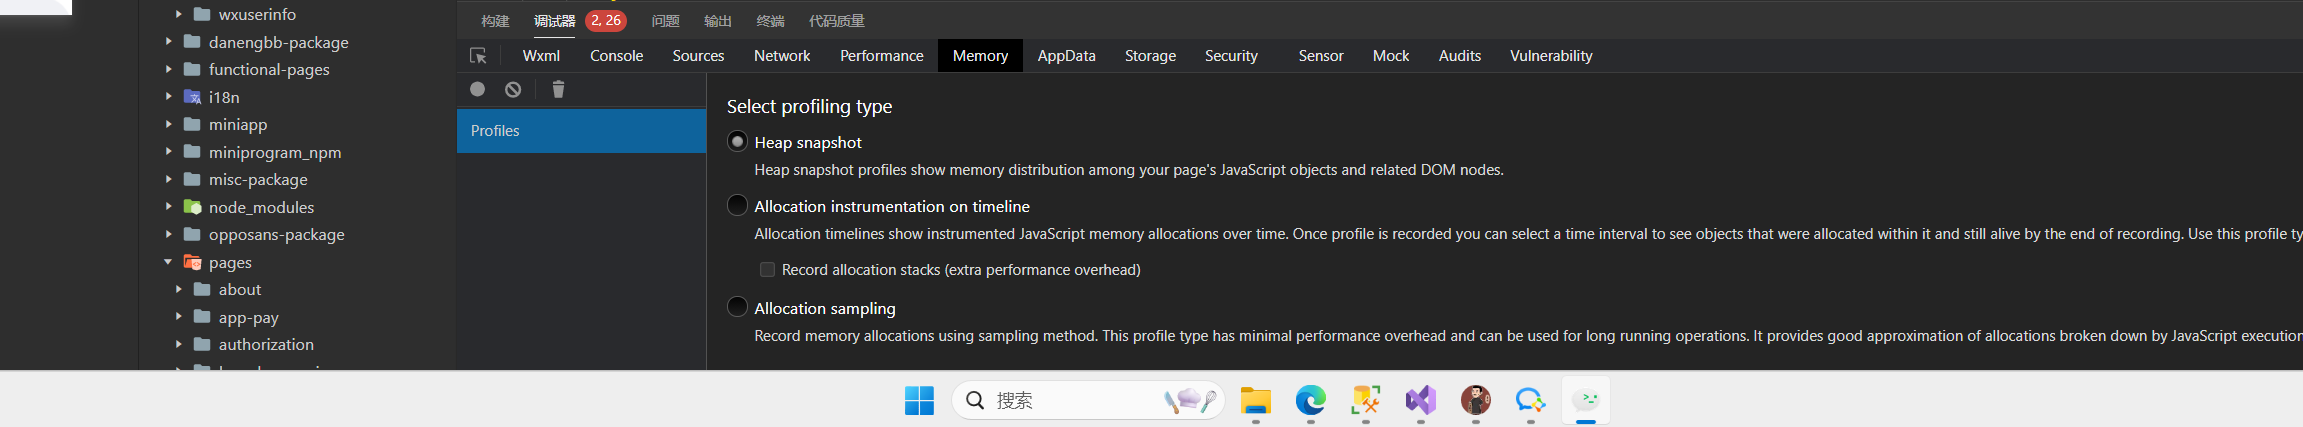Image resolution: width=2303 pixels, height=427 pixels.
Task: Collapse the pages folder
Action: tap(168, 262)
